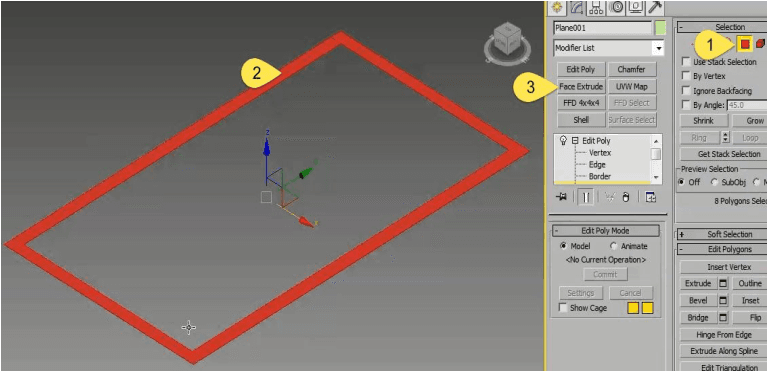Viewport: 768px width, 371px height.
Task: Click the Extrude polygons button
Action: [x=698, y=284]
